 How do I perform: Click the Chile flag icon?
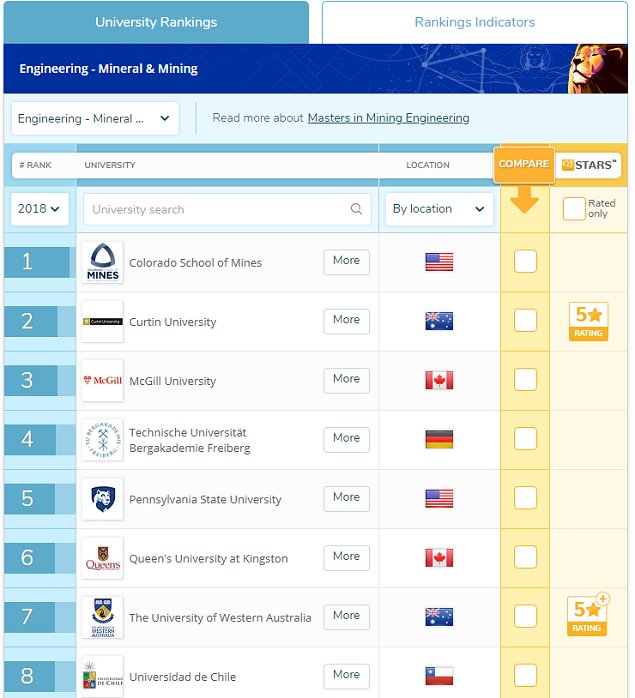point(439,676)
